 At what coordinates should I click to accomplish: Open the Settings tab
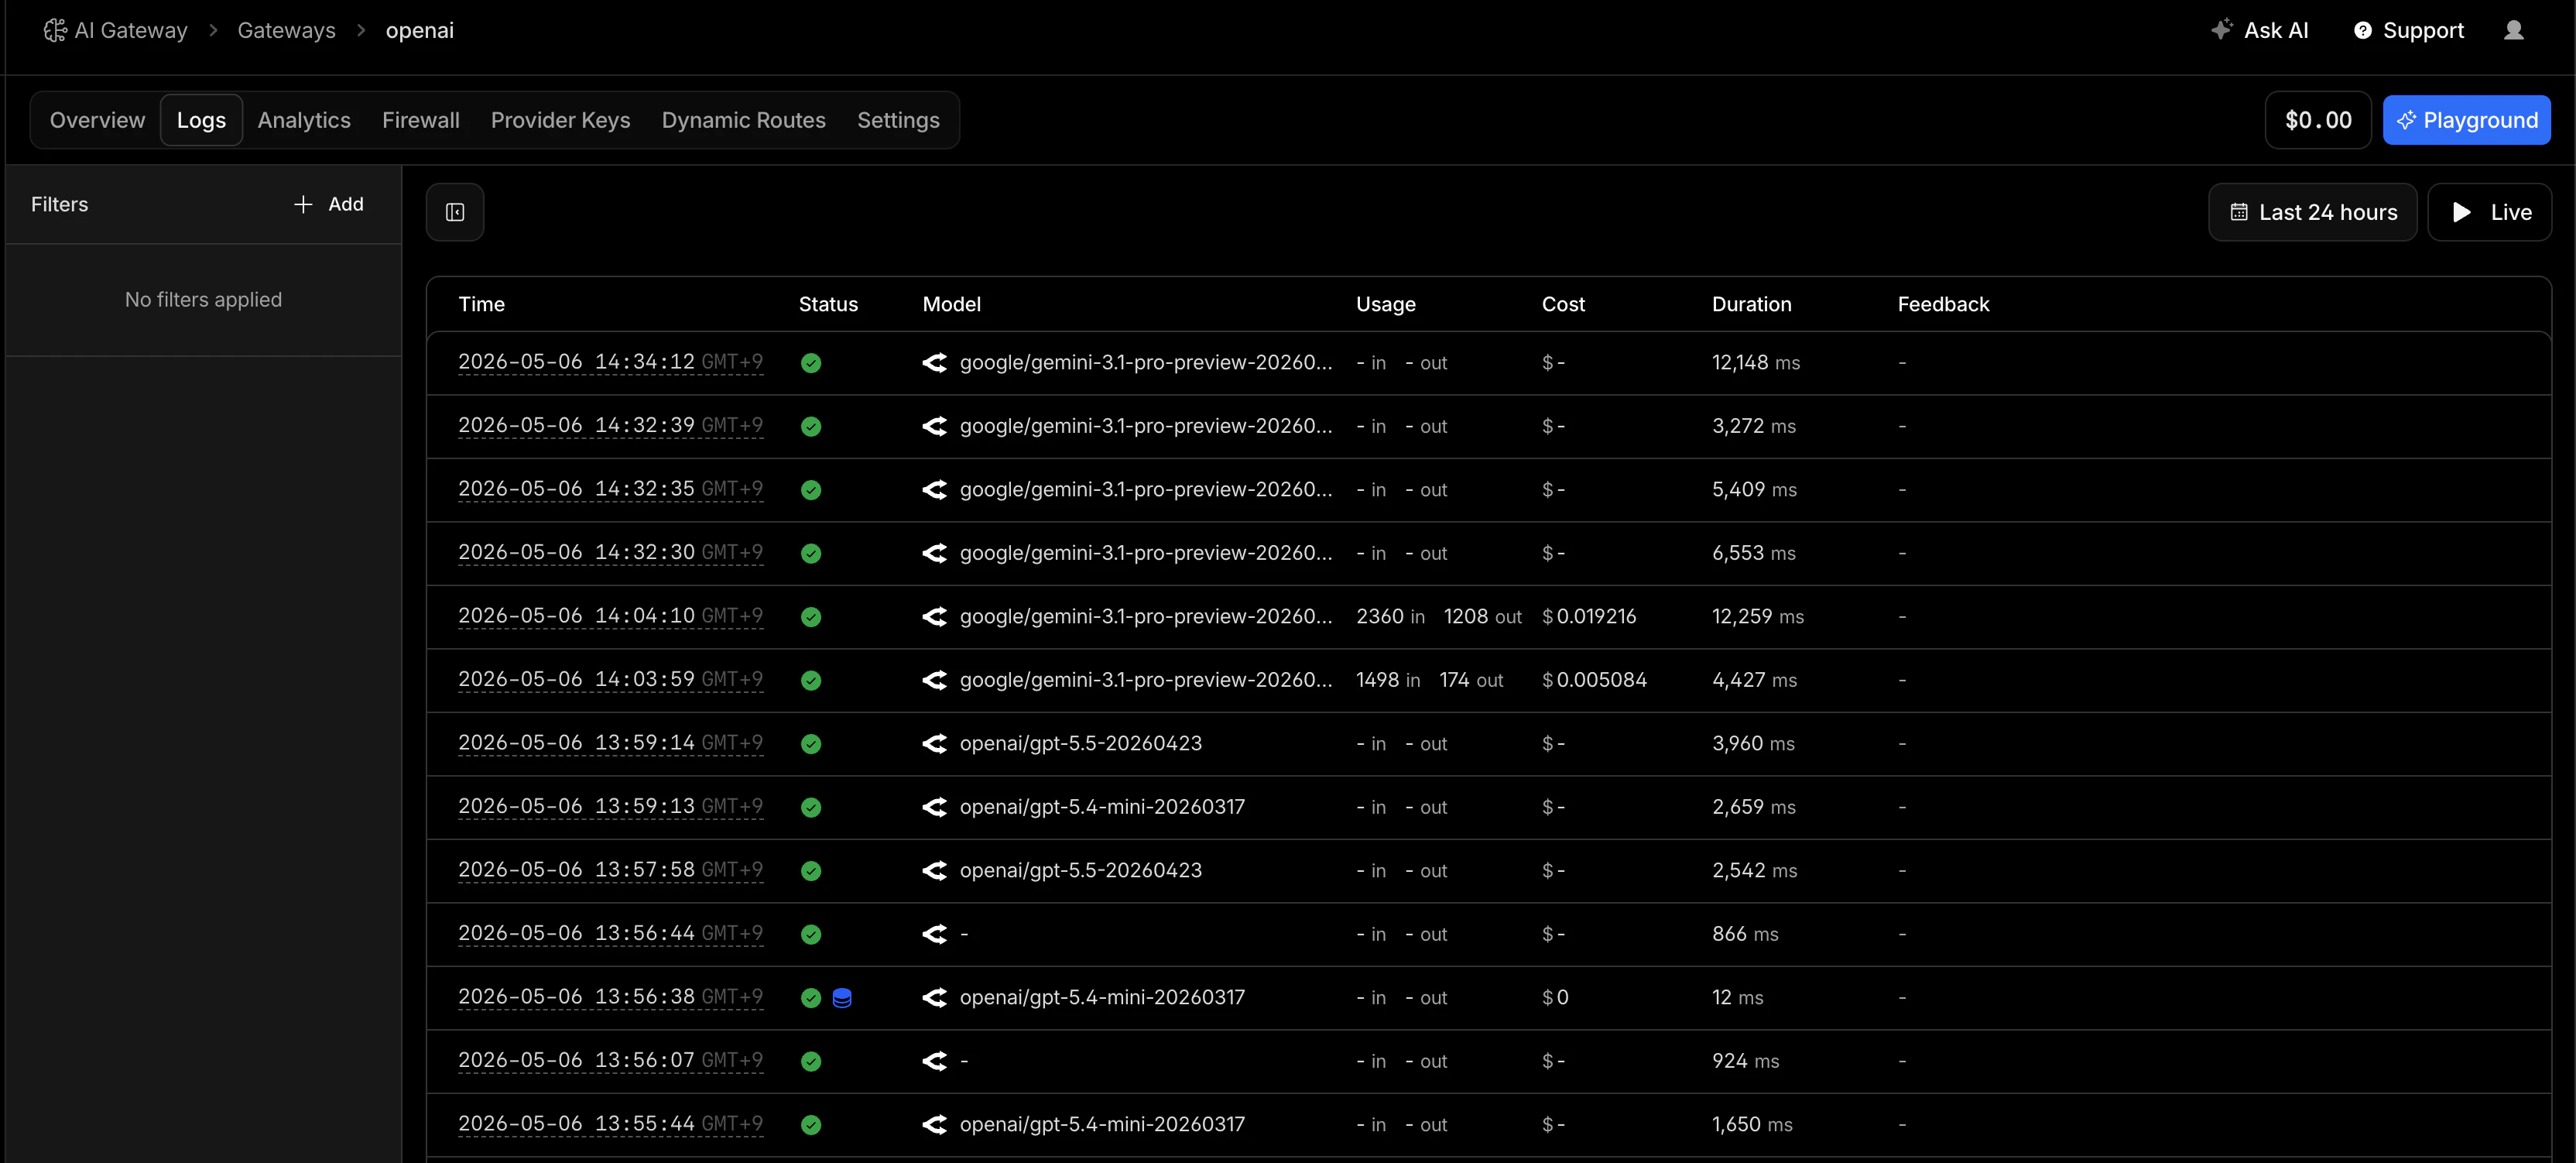point(898,120)
